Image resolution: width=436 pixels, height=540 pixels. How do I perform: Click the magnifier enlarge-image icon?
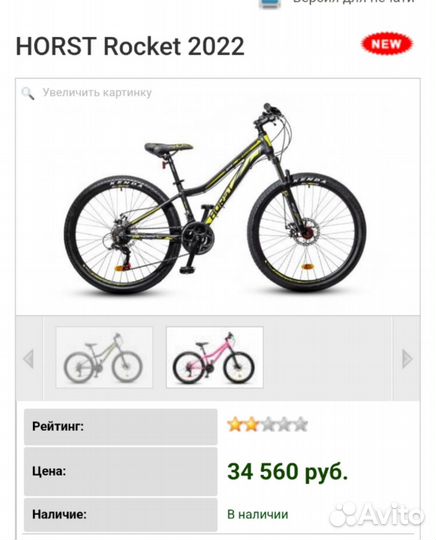(x=28, y=93)
